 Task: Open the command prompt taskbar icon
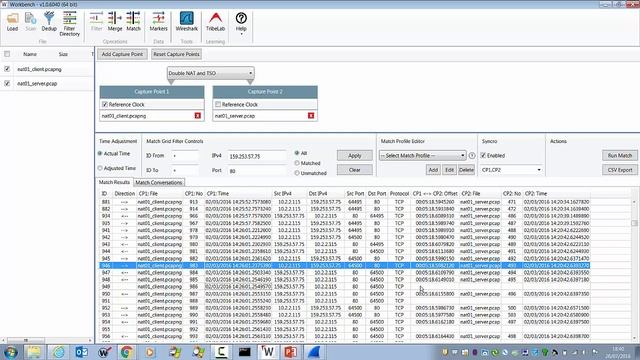click(244, 352)
